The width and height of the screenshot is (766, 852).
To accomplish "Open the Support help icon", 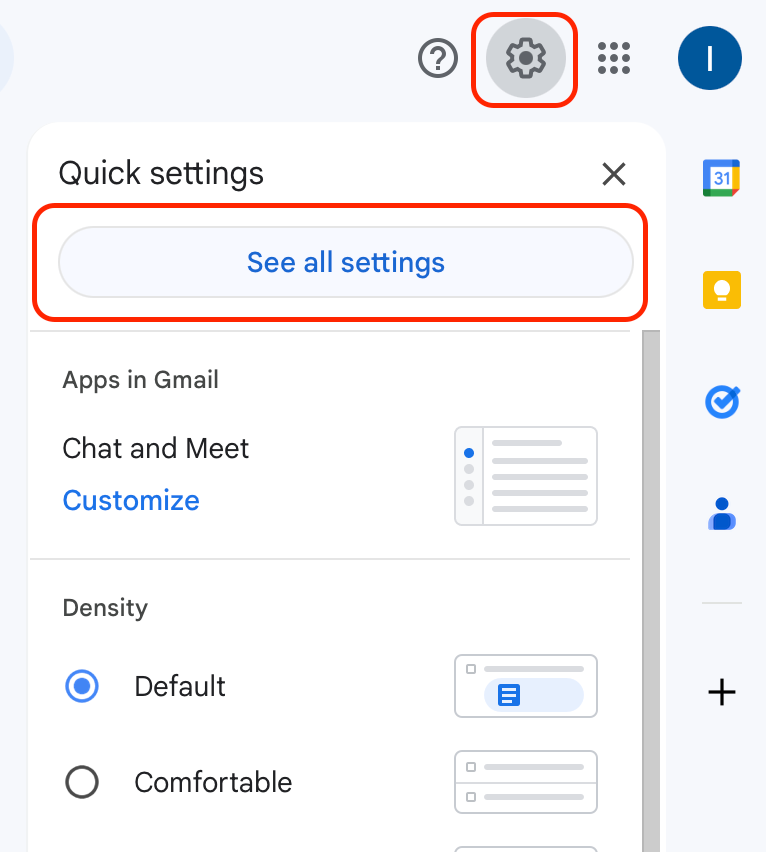I will pos(438,58).
